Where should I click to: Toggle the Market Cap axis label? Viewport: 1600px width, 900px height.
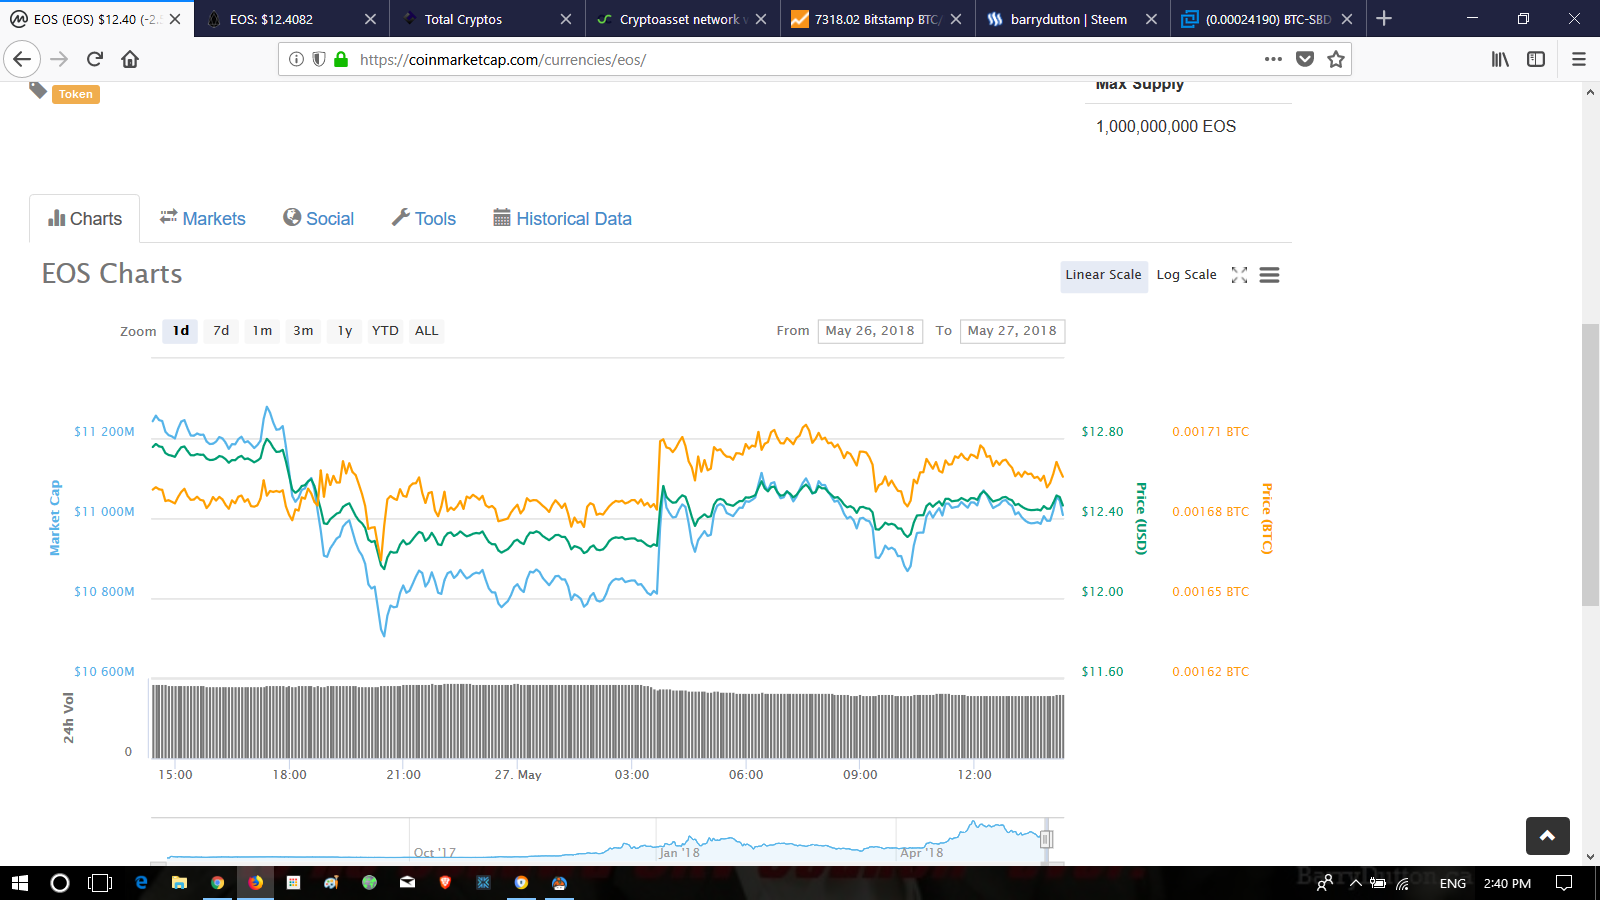pos(55,518)
